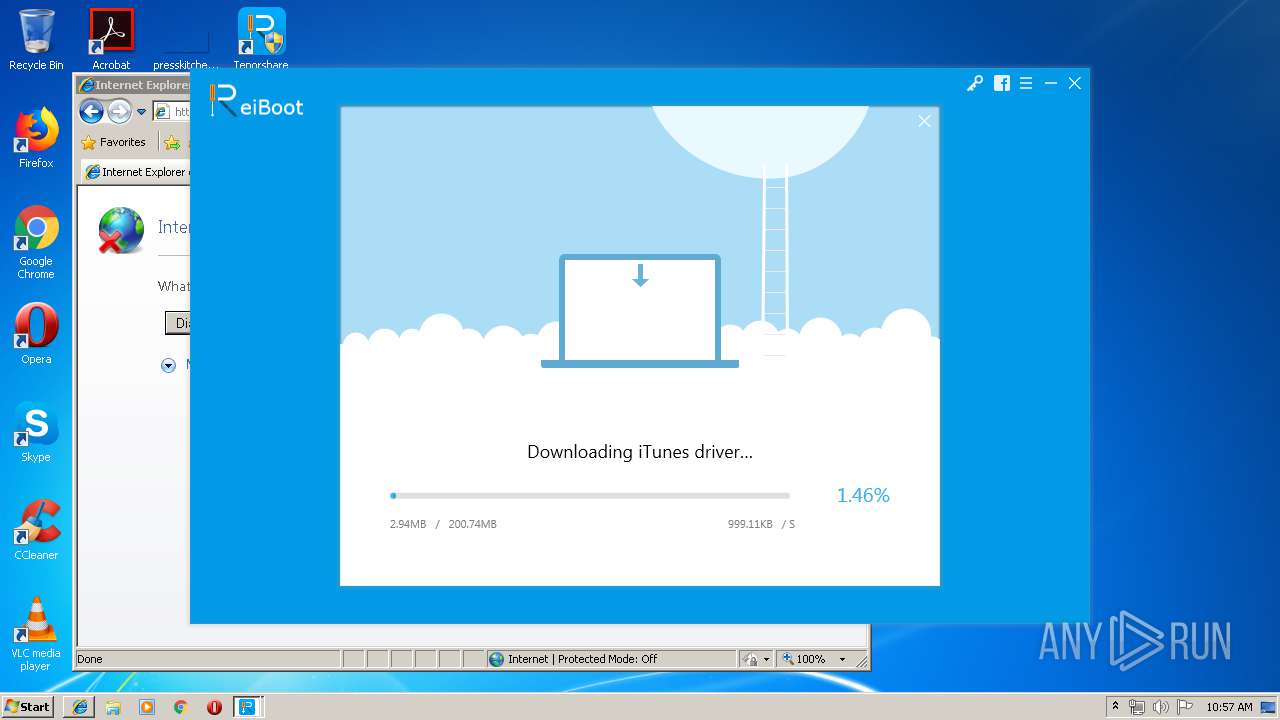This screenshot has width=1280, height=720.
Task: Click the globe error icon in Internet Explorer
Action: point(121,230)
